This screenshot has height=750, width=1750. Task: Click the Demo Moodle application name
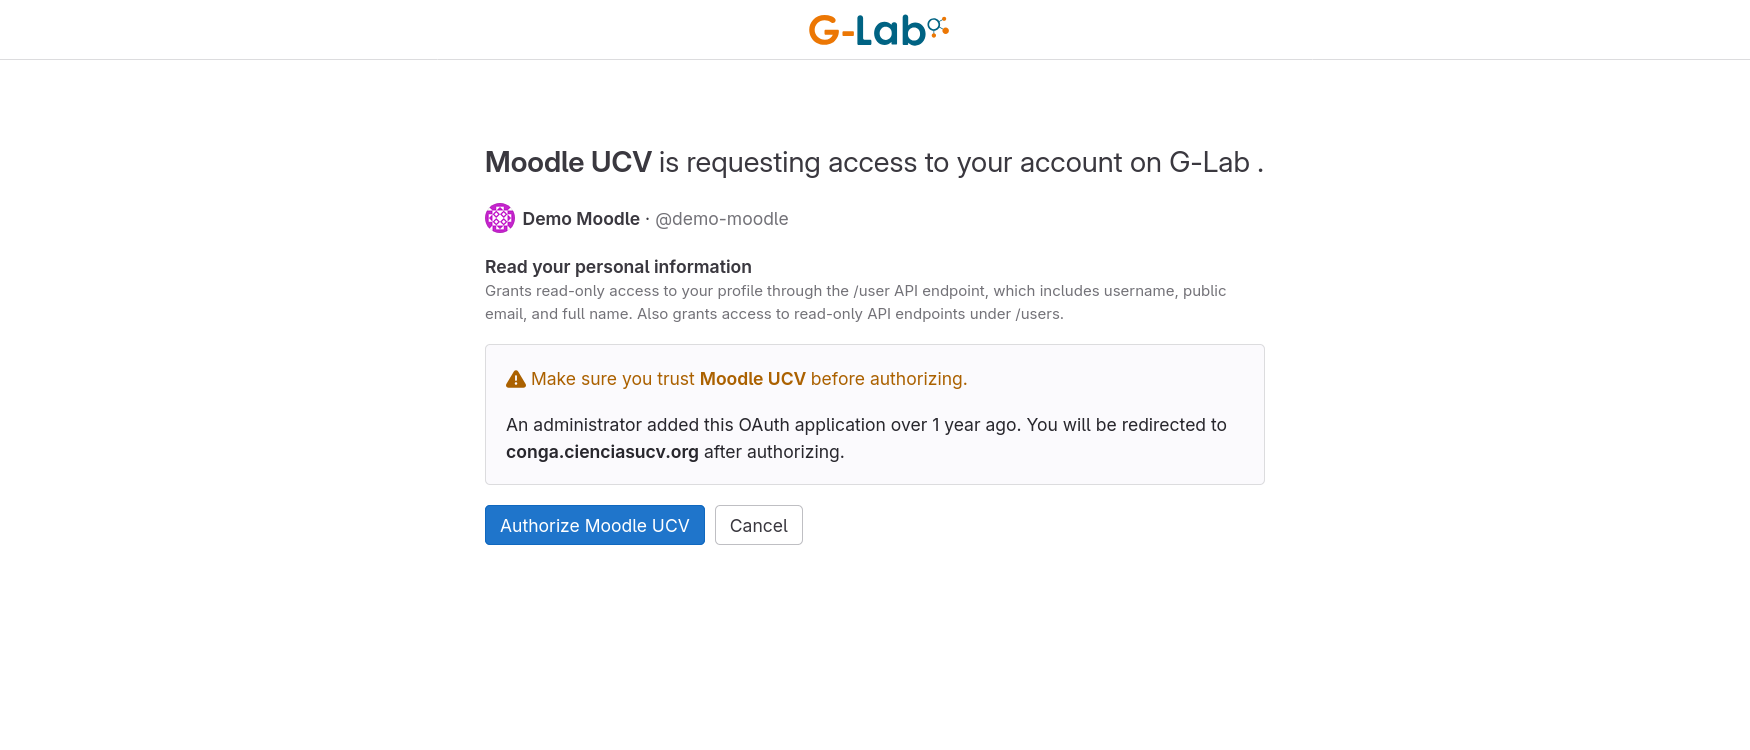coord(581,218)
